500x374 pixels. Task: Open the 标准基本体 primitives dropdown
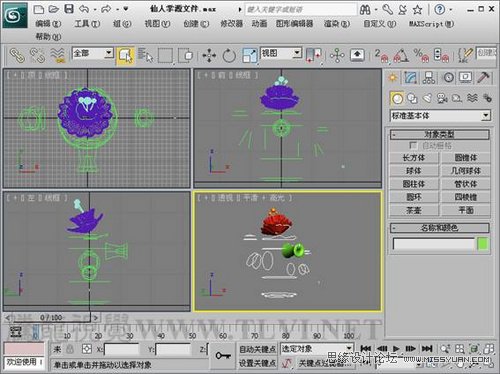pos(486,116)
